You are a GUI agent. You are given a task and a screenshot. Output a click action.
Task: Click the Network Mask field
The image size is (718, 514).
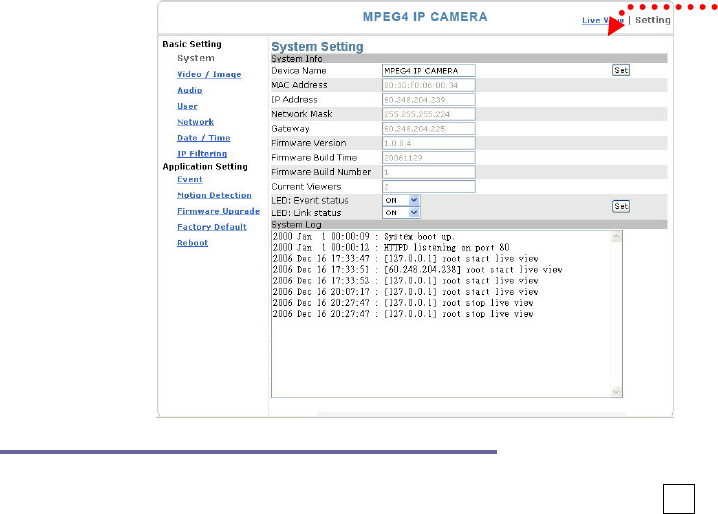point(429,114)
